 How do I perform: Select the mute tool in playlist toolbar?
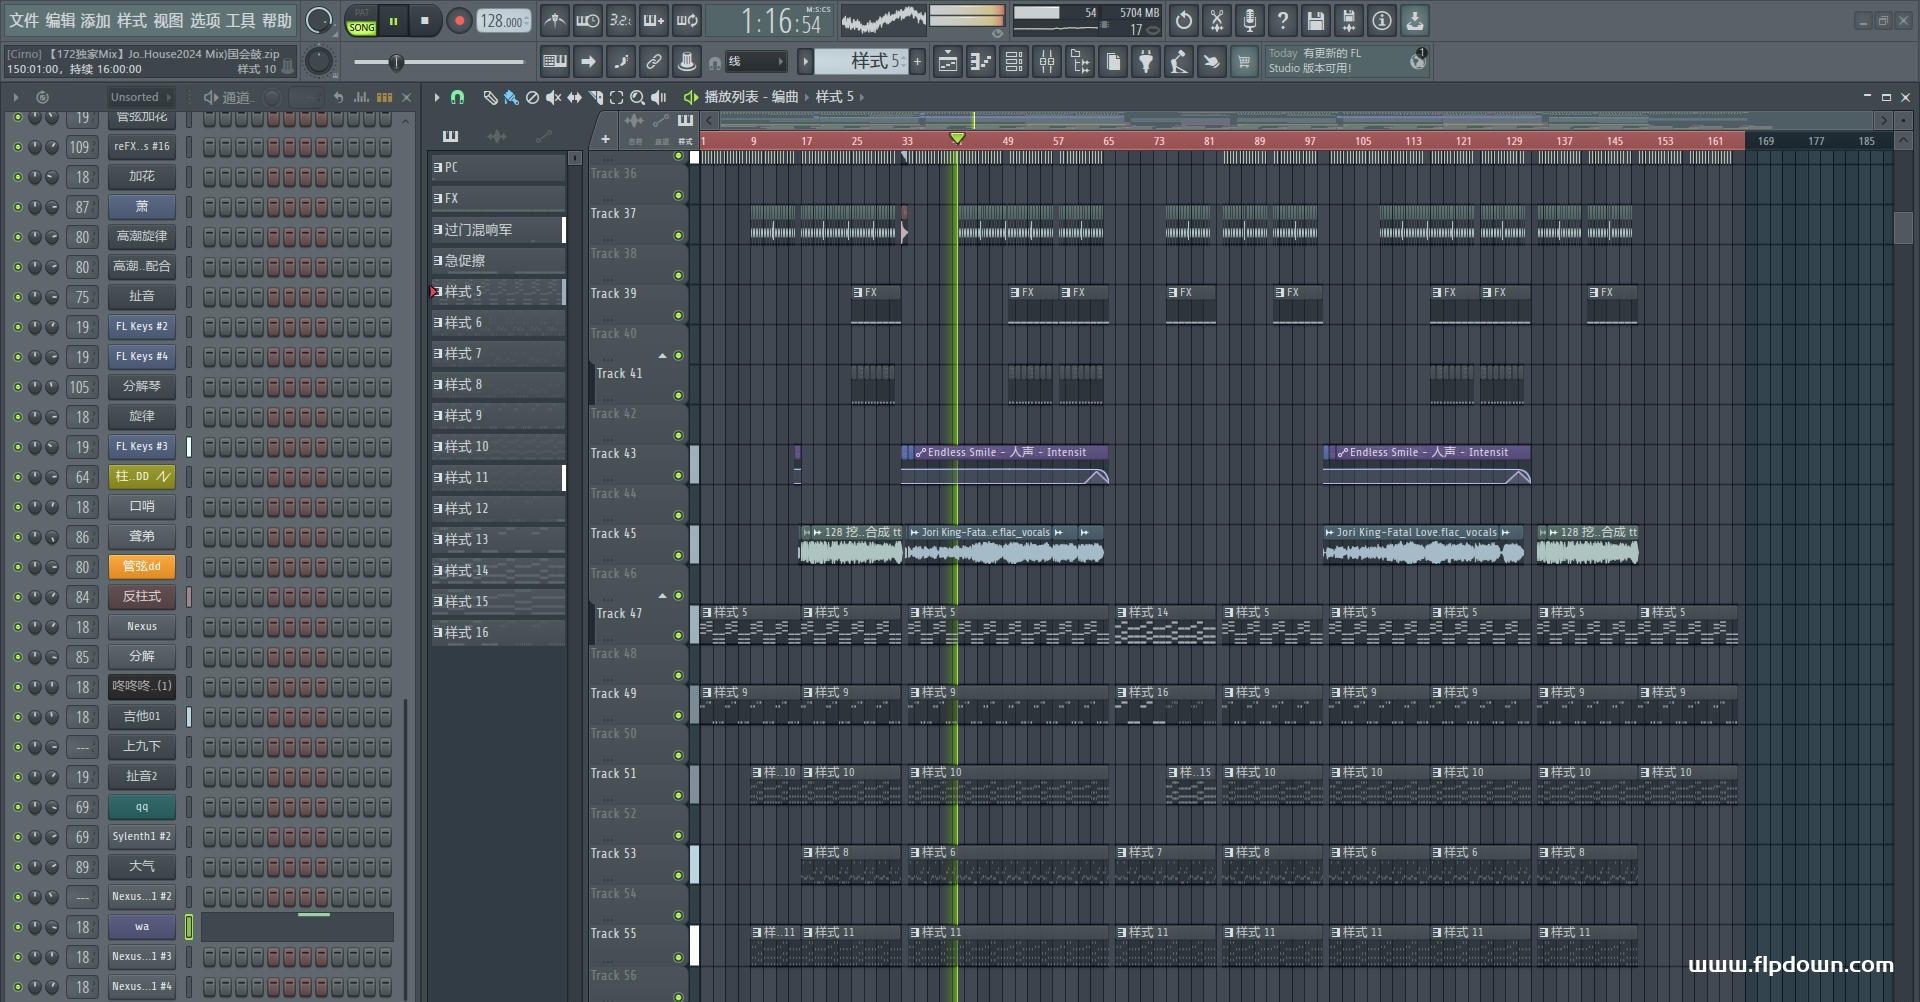tap(553, 97)
